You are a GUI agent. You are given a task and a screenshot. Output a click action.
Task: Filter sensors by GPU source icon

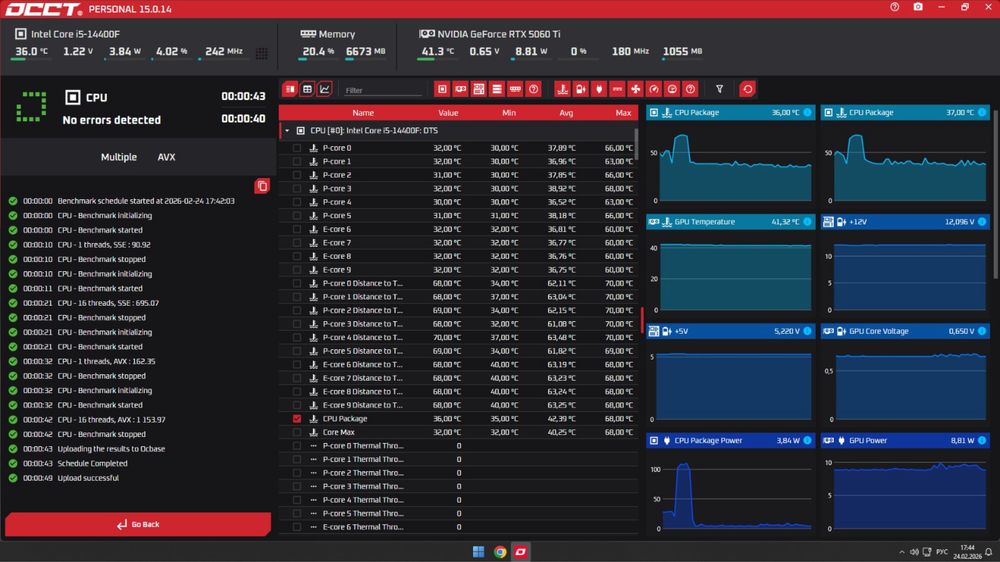coord(460,89)
